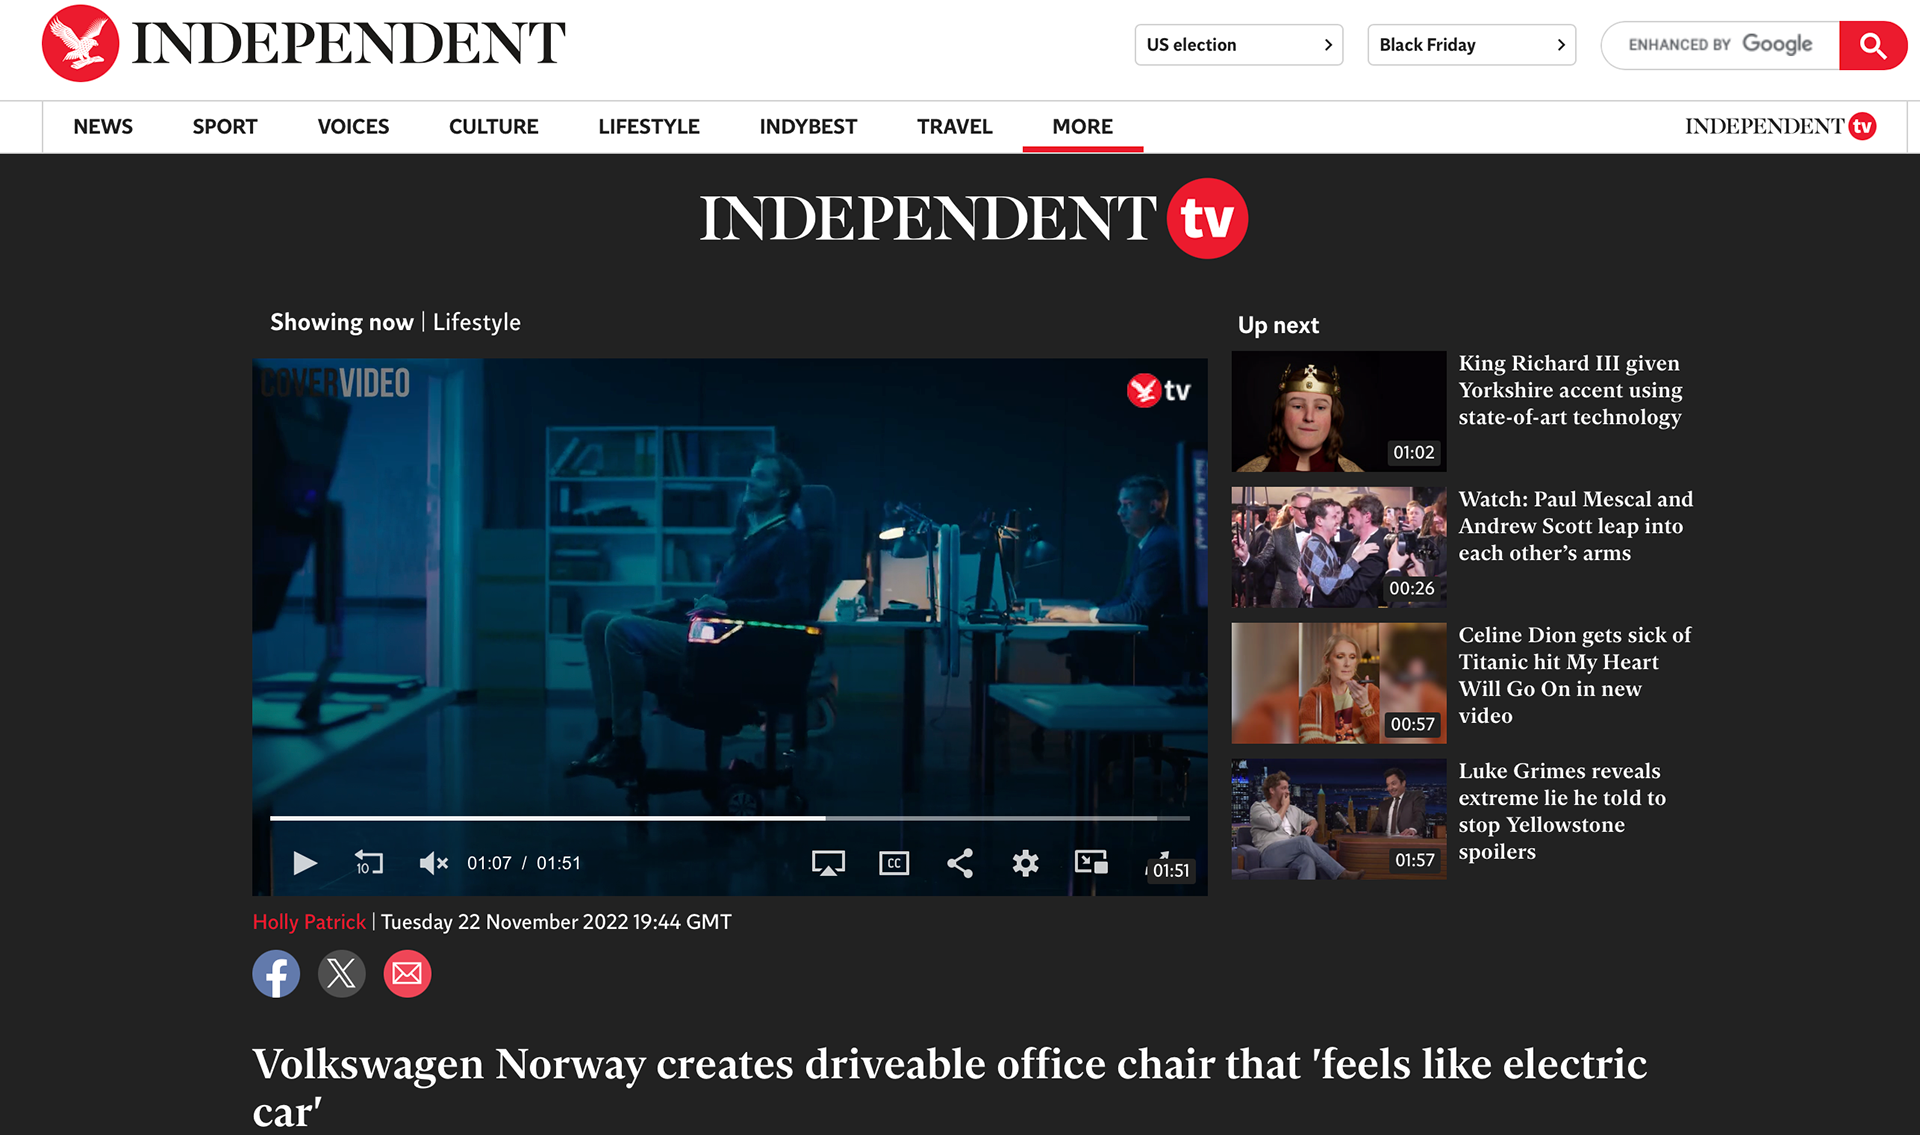Click the Celine Dion Titanic hit headline
1920x1135 pixels.
point(1574,675)
